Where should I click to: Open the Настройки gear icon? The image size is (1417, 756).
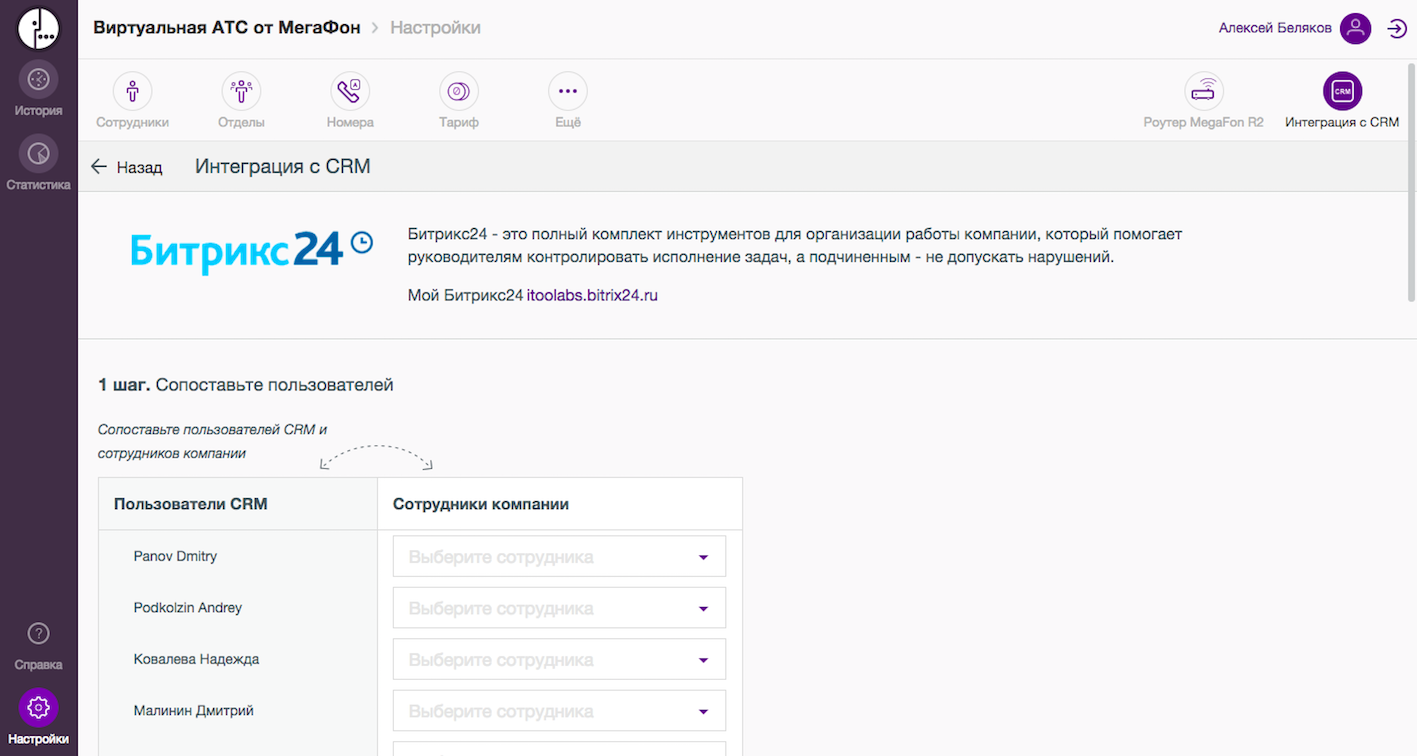coord(38,708)
